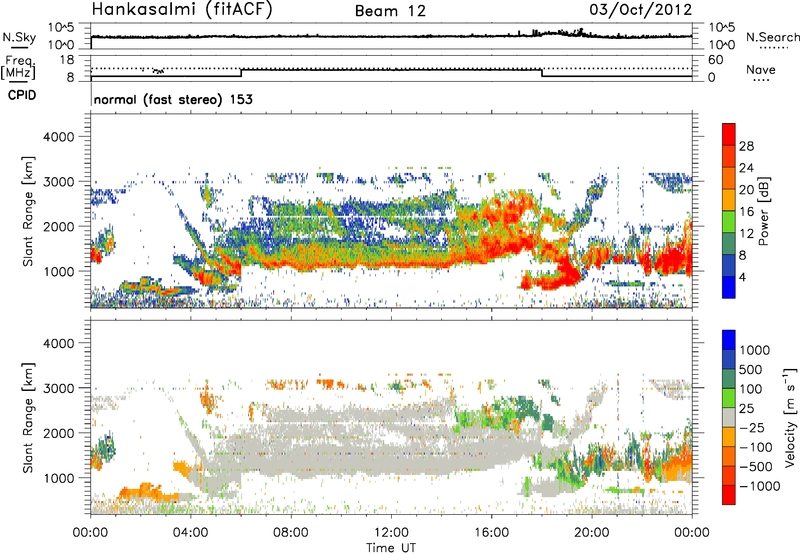Screen dimensions: 800x554
Task: Click the 'N.Sky' legend label
Action: 19,37
